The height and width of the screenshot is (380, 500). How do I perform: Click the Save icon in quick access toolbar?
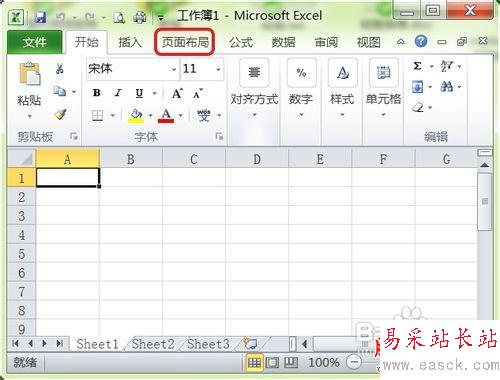[x=40, y=17]
